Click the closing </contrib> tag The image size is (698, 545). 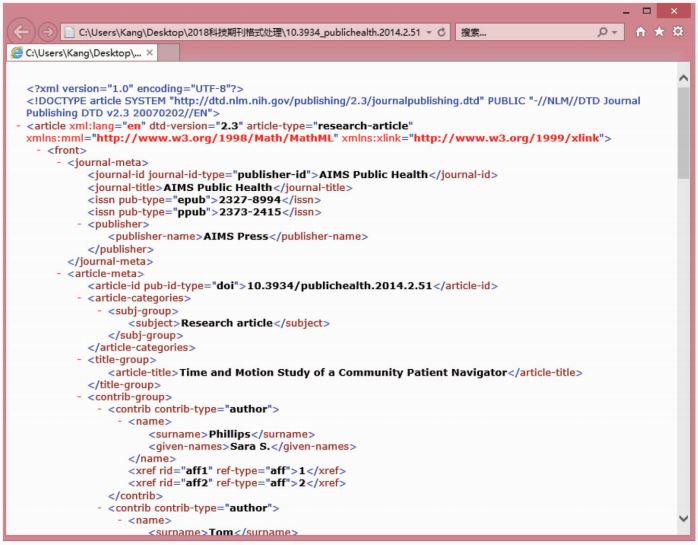[135, 496]
